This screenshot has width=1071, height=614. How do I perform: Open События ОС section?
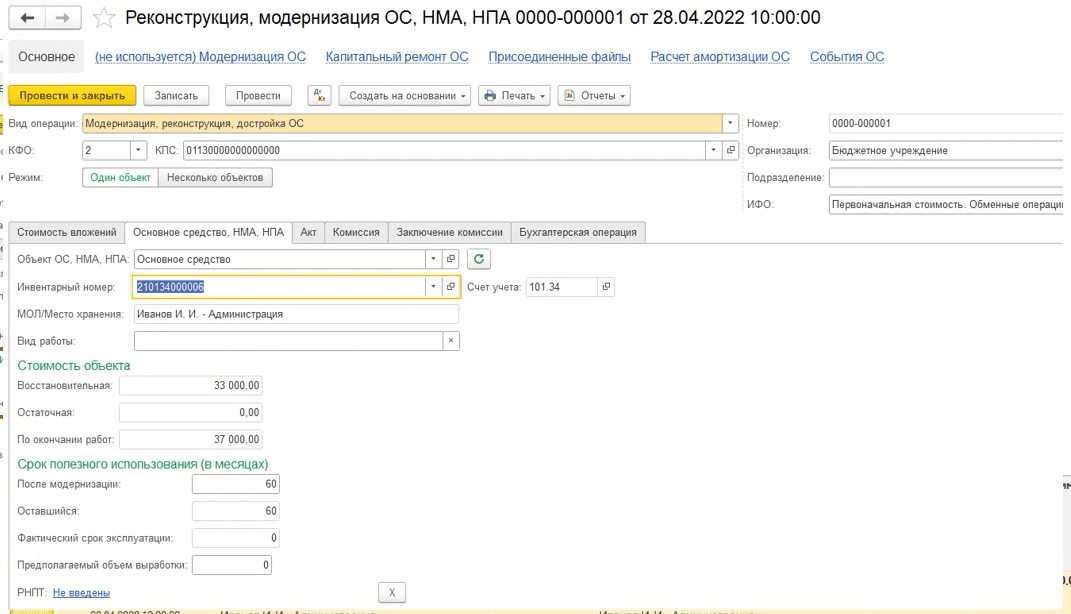click(x=847, y=57)
